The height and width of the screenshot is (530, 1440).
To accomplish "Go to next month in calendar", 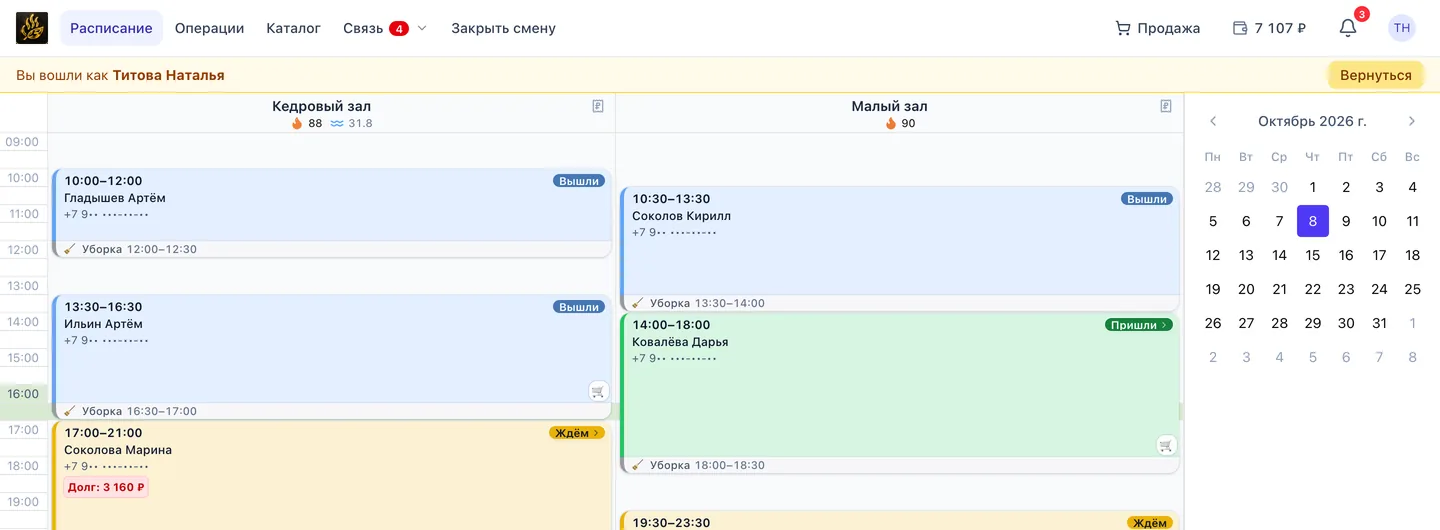I will coord(1412,121).
